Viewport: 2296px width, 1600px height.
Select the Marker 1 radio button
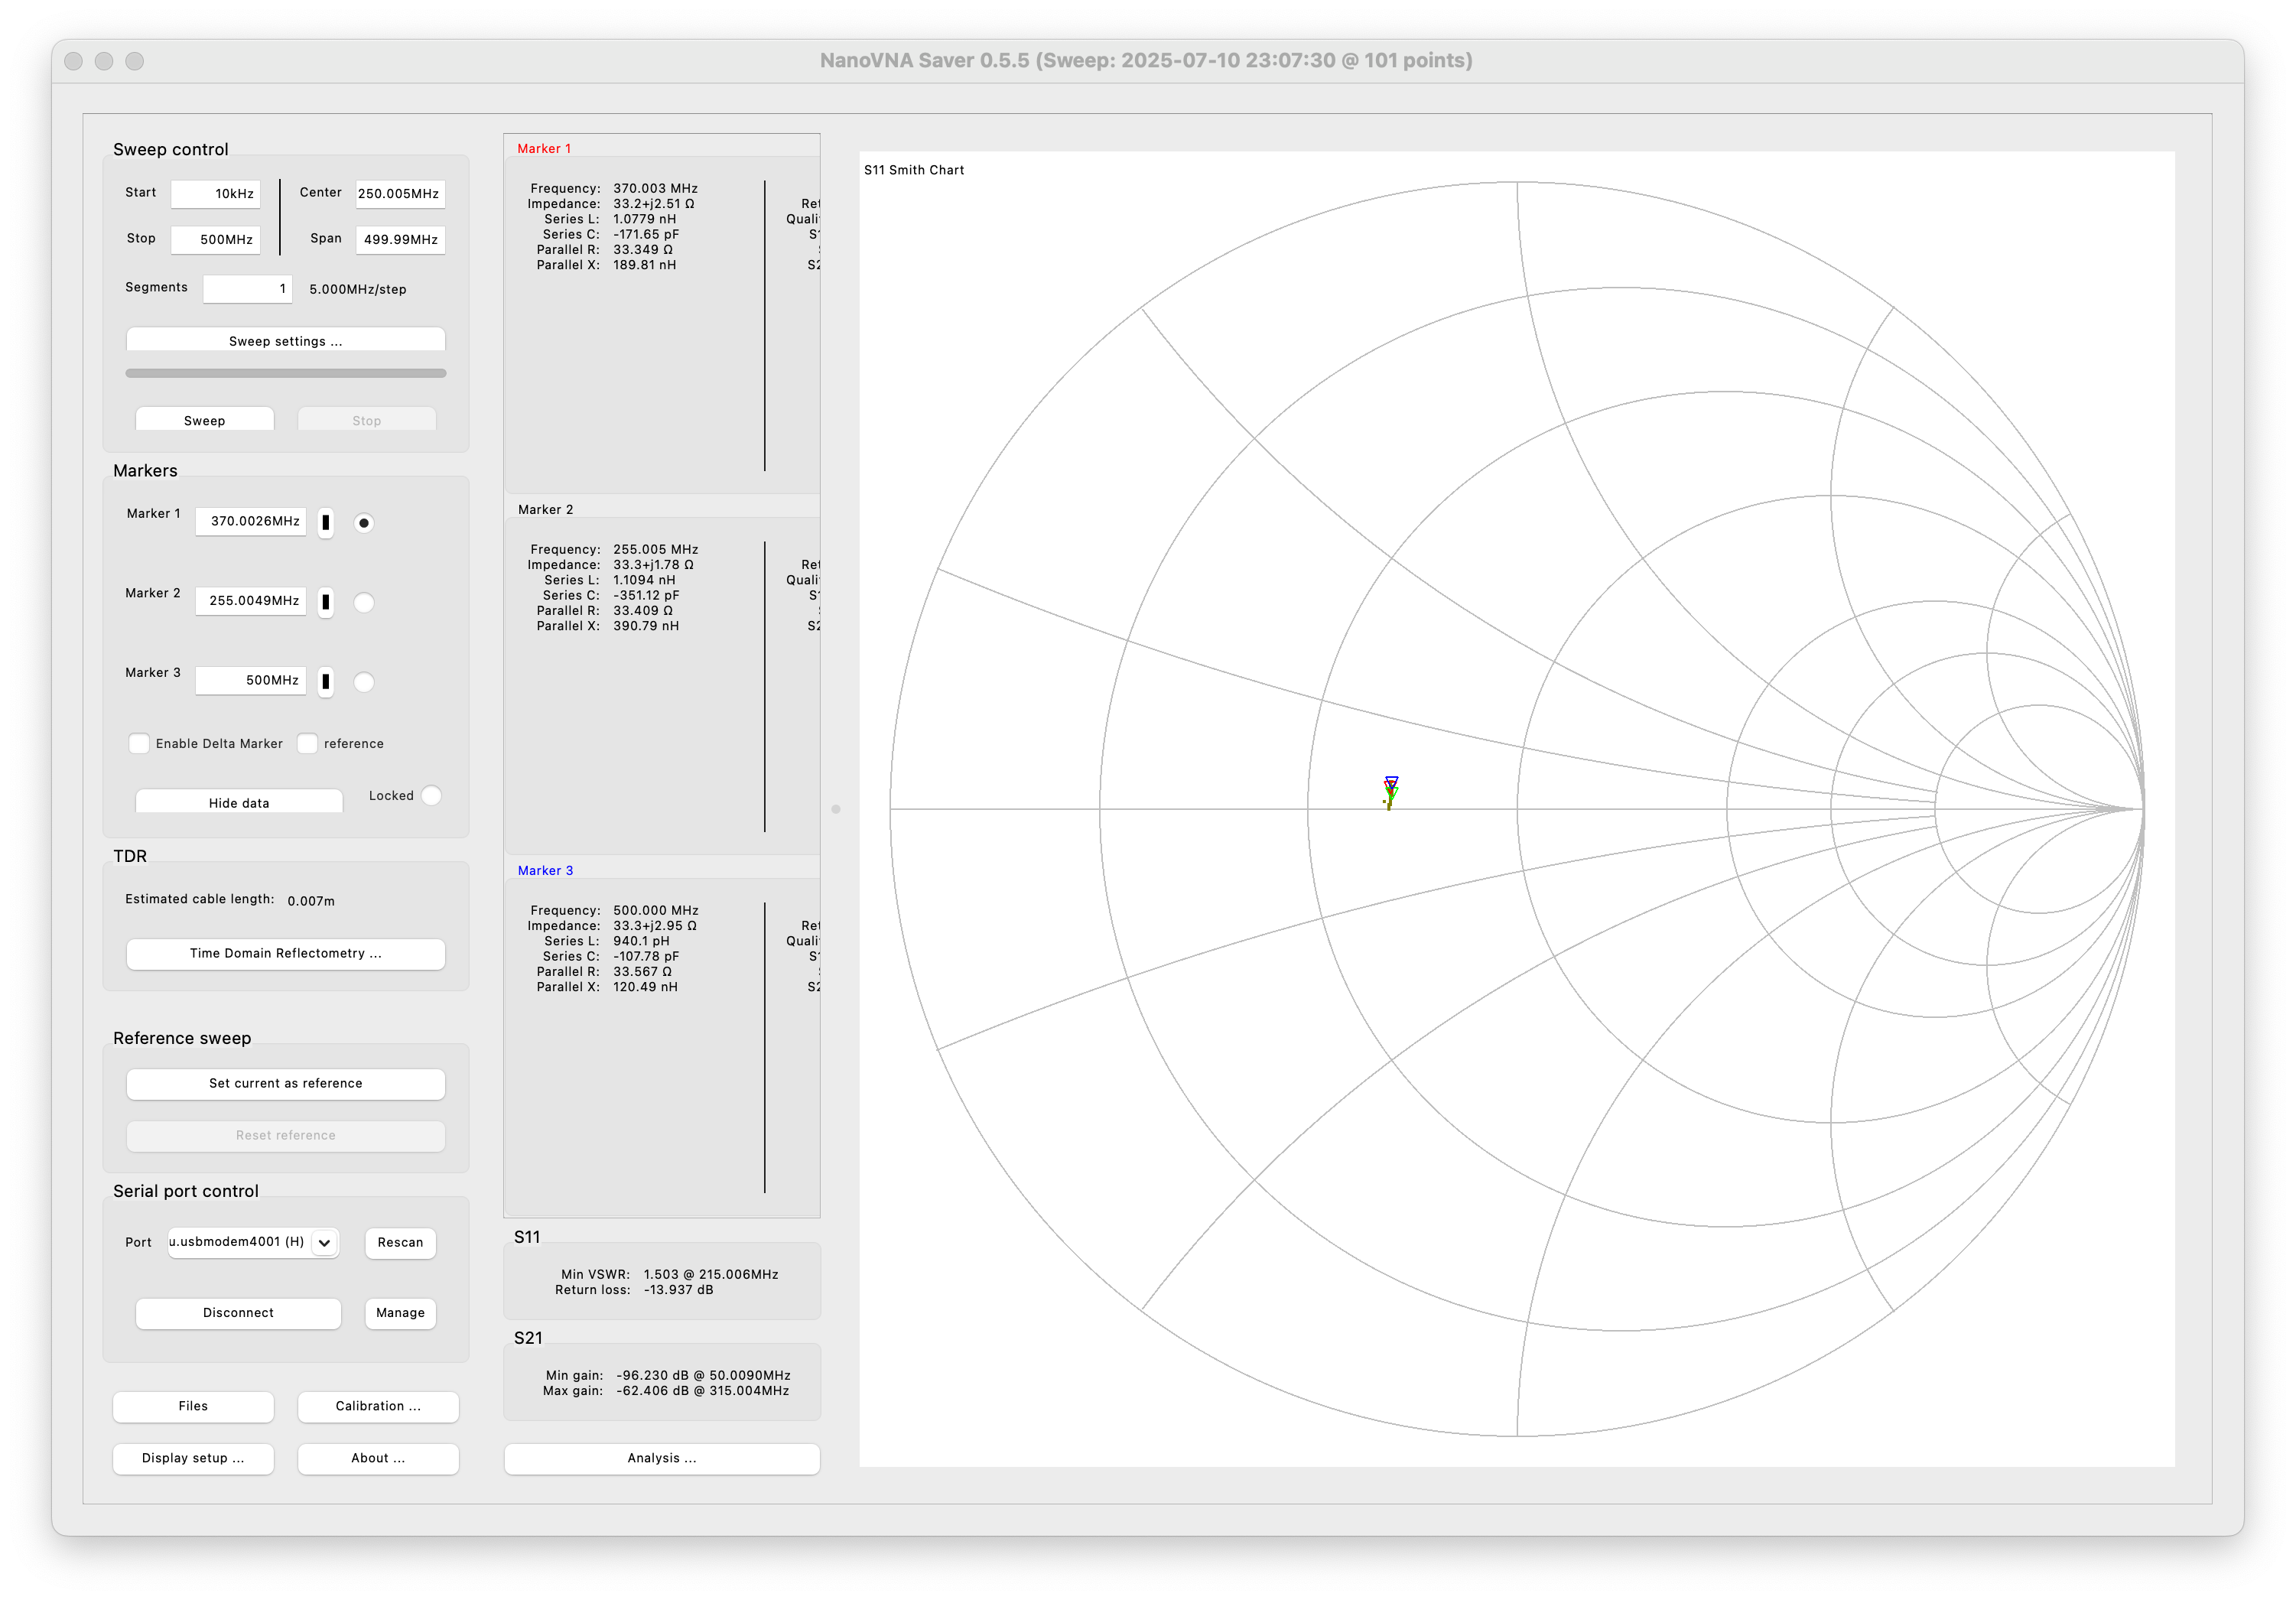click(x=364, y=523)
